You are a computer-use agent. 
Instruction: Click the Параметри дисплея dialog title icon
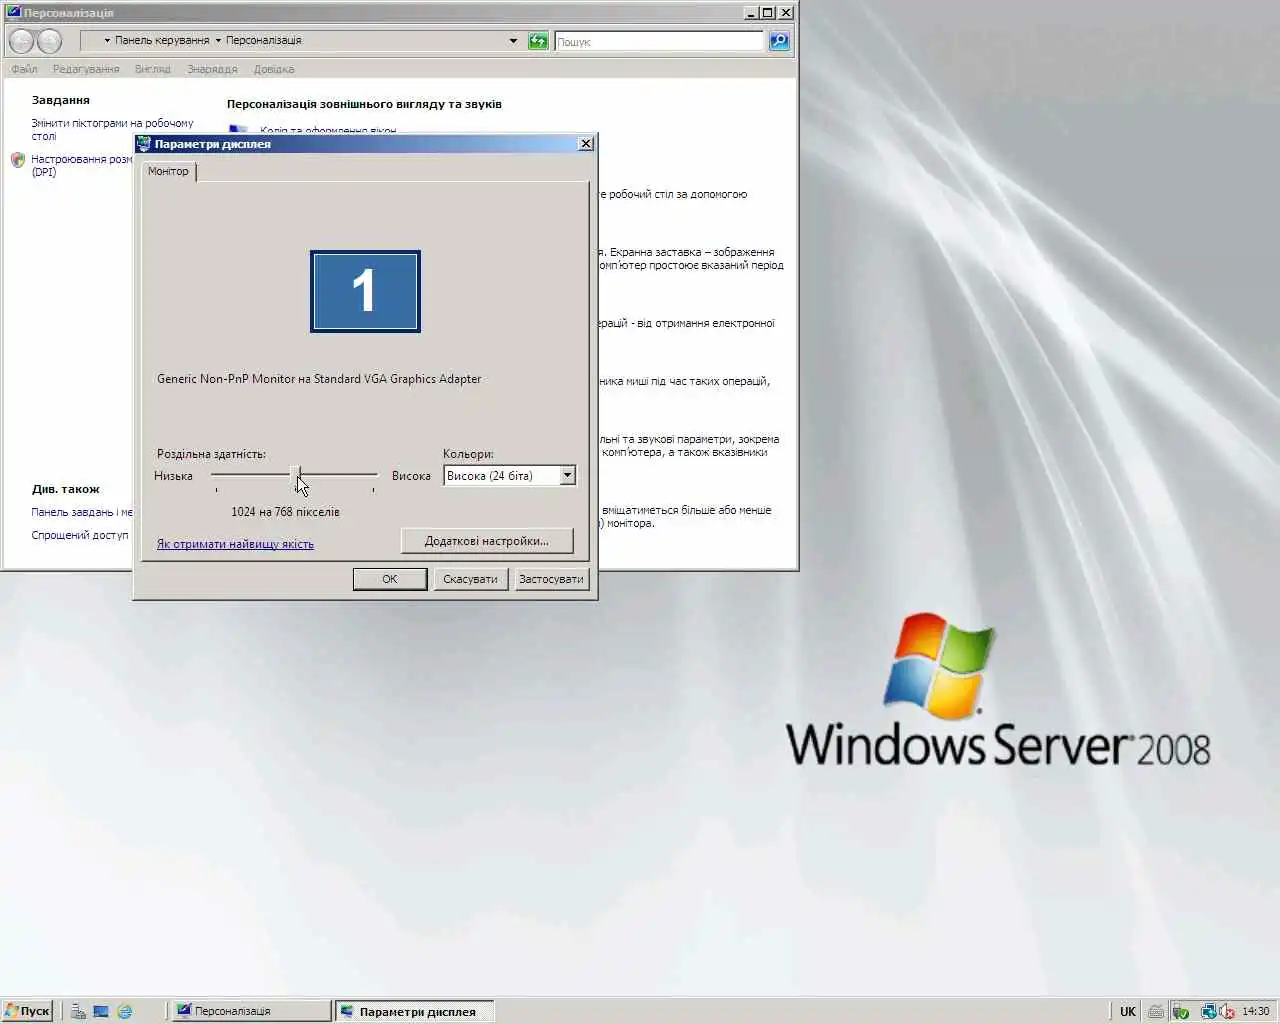tap(144, 144)
